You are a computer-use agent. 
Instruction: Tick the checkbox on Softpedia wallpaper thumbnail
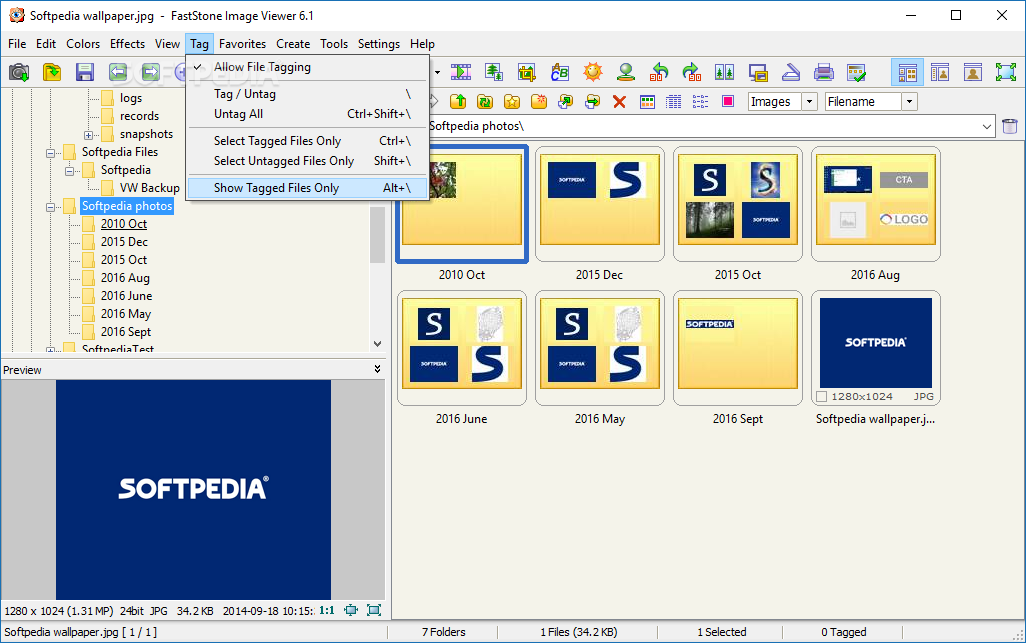click(822, 396)
